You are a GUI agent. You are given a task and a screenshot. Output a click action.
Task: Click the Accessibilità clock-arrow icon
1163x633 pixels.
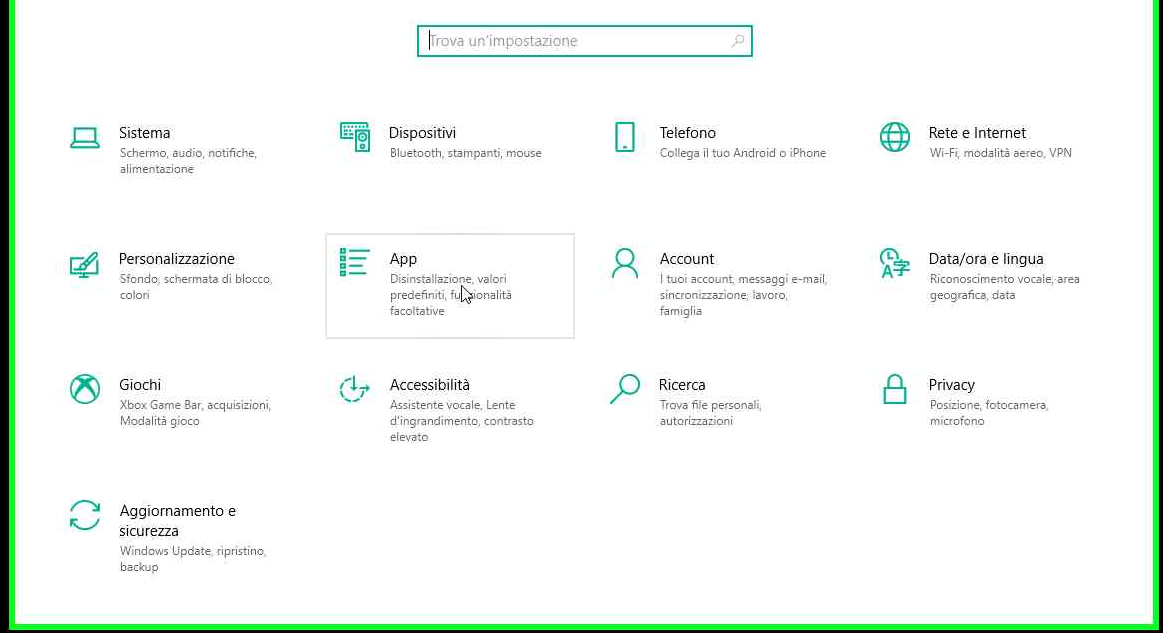pos(355,389)
